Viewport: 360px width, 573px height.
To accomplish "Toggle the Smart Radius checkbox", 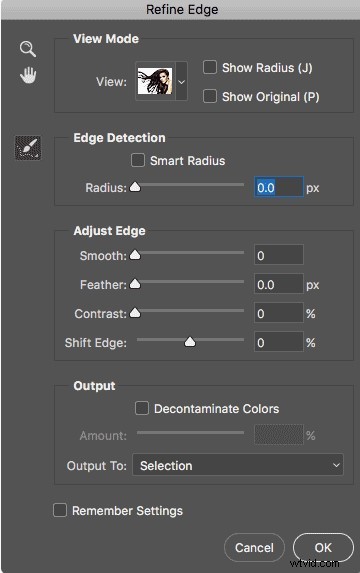I will tap(138, 160).
